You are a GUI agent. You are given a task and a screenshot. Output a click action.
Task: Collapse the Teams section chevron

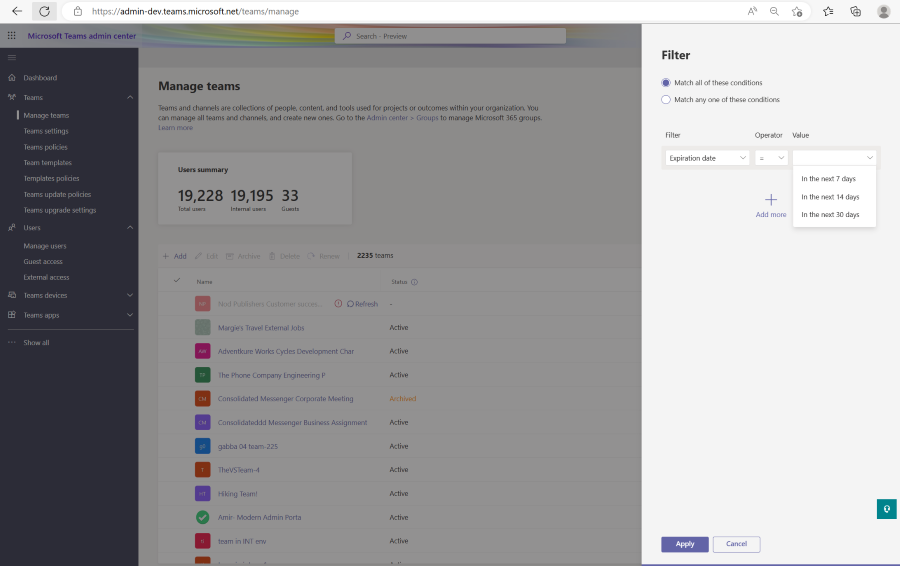[x=130, y=97]
